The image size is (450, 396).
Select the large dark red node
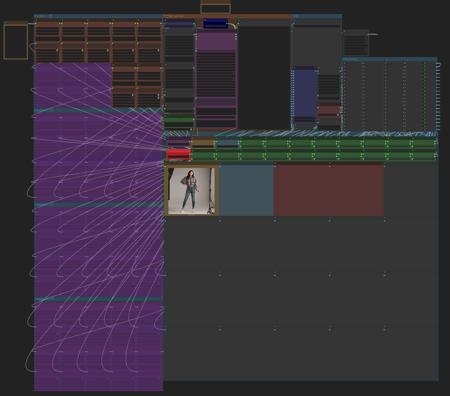click(x=329, y=190)
